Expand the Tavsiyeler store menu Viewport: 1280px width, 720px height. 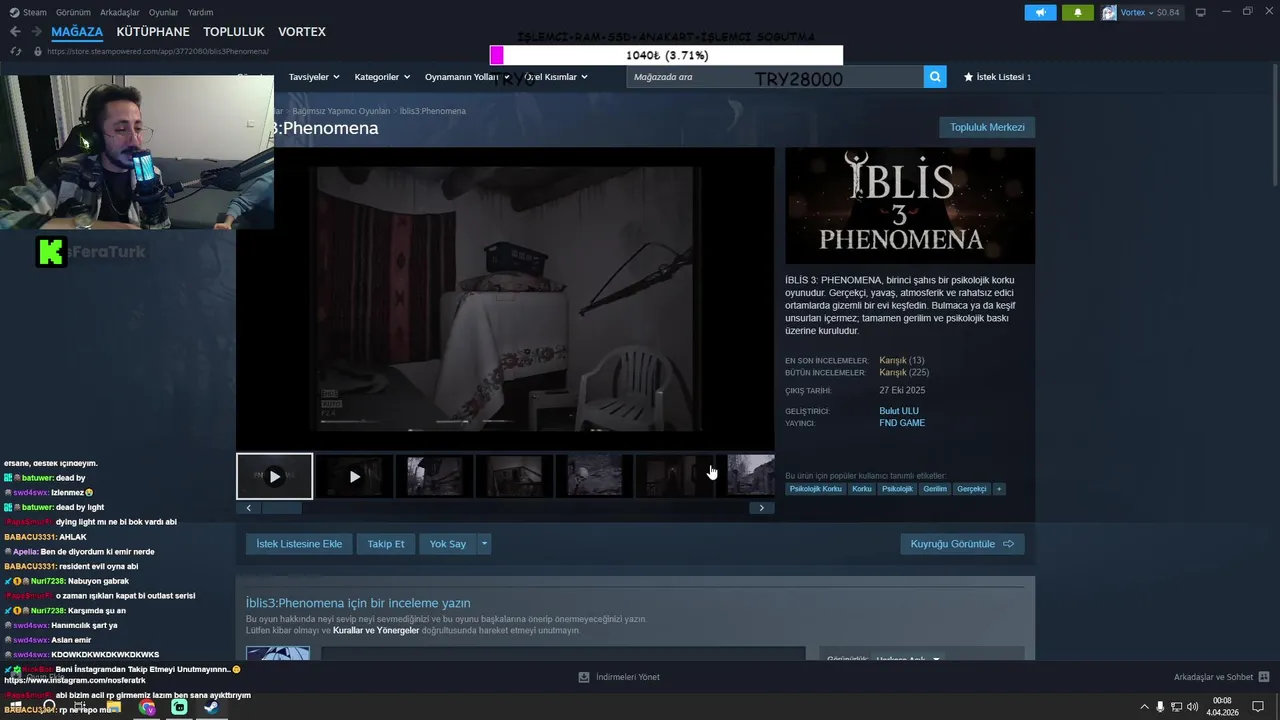pyautogui.click(x=314, y=77)
